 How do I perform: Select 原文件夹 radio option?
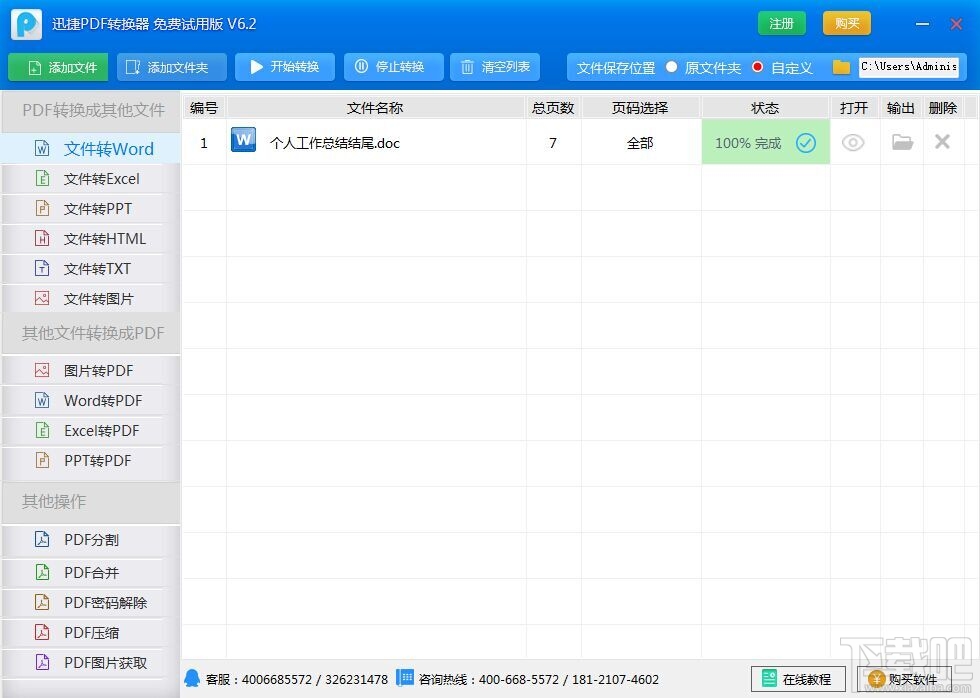click(x=671, y=67)
